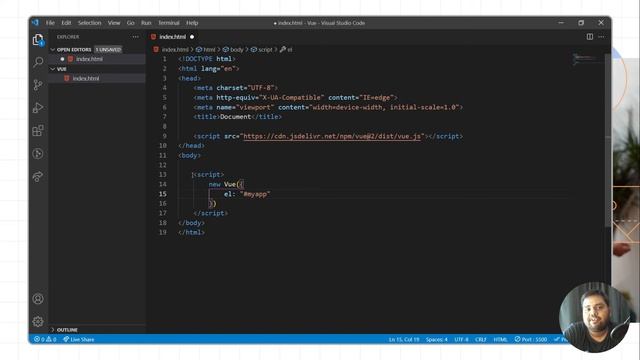
Task: Click Port: 5500 Live Server status
Action: point(531,339)
